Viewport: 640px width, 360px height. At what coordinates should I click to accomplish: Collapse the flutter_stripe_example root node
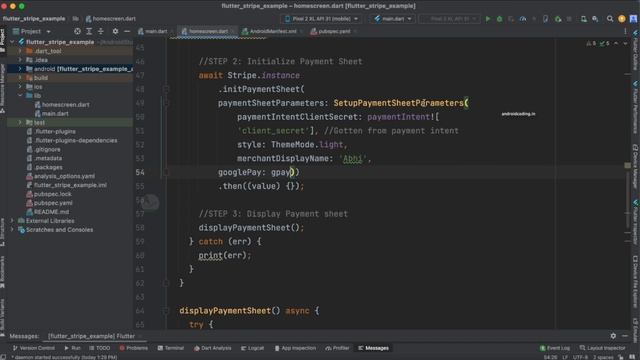pos(12,42)
